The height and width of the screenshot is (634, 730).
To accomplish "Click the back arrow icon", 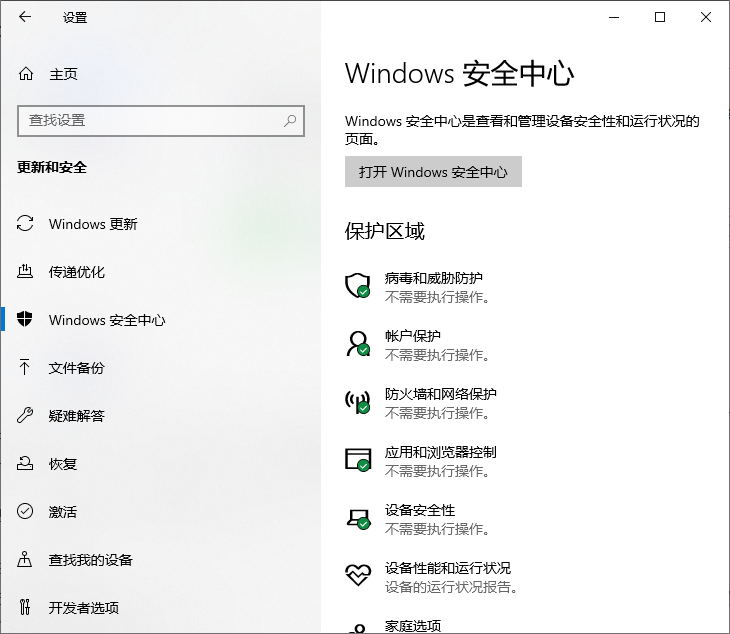I will click(x=25, y=17).
